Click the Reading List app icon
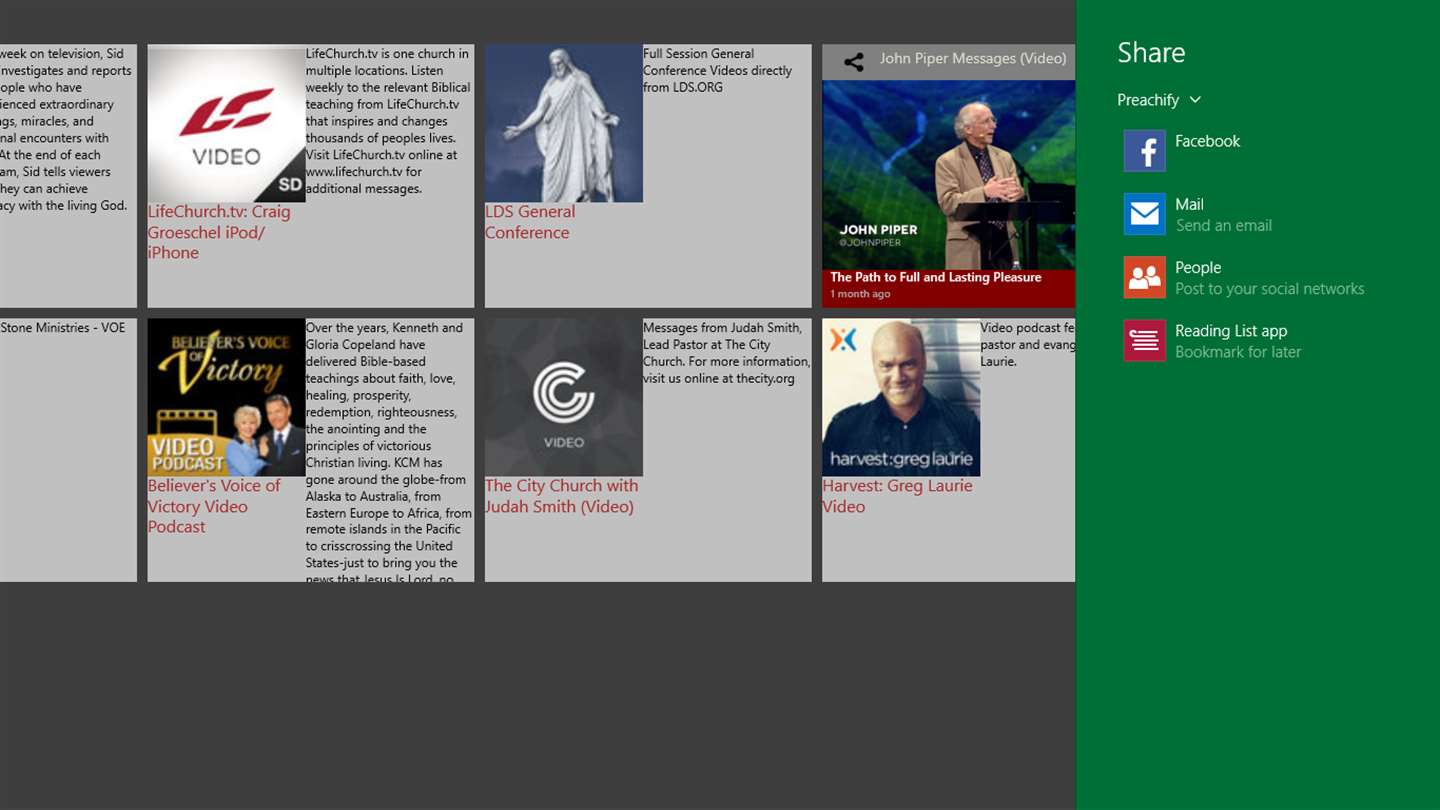The height and width of the screenshot is (810, 1440). click(x=1144, y=340)
